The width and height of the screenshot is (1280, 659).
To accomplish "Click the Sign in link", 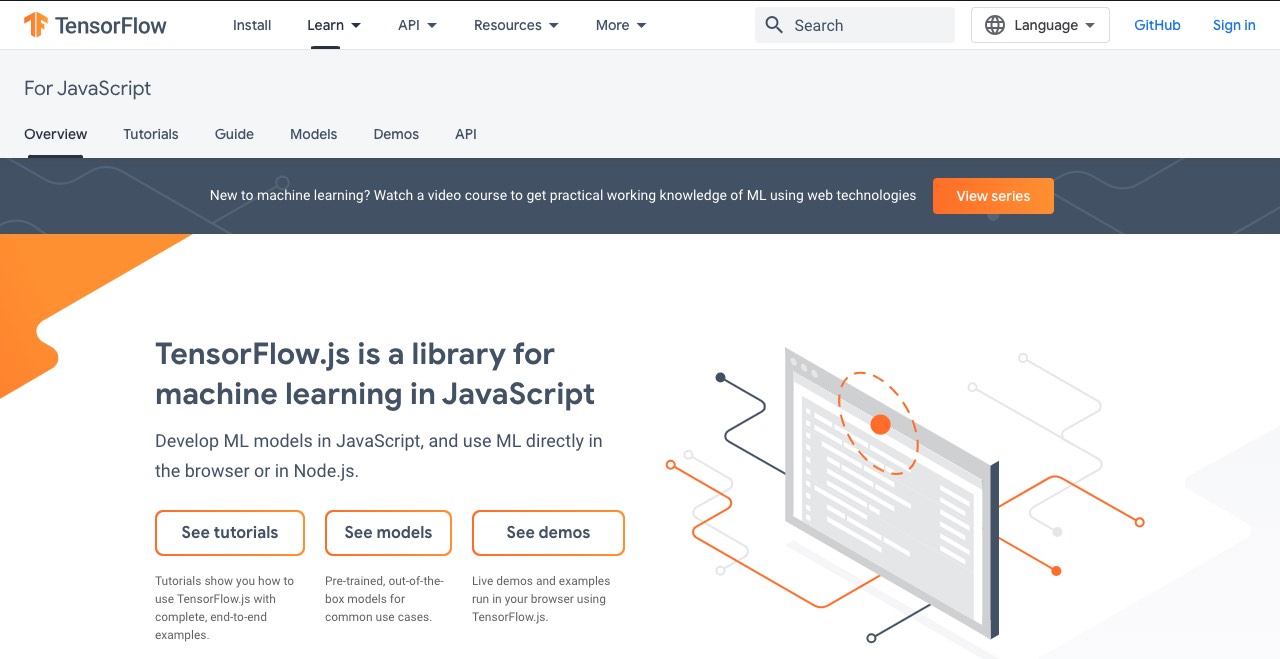I will (x=1234, y=25).
